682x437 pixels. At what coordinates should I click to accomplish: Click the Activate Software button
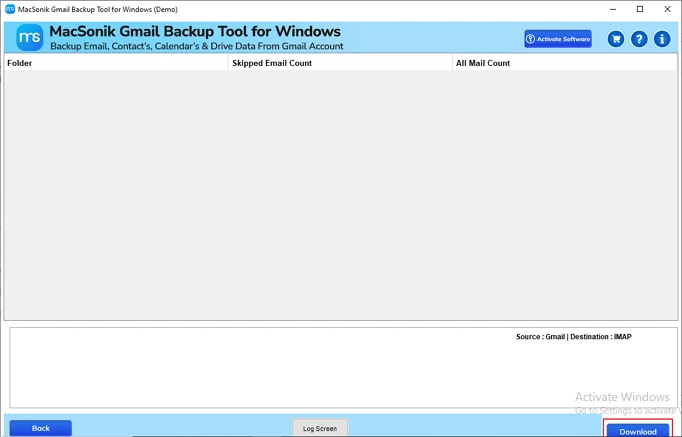click(x=558, y=39)
